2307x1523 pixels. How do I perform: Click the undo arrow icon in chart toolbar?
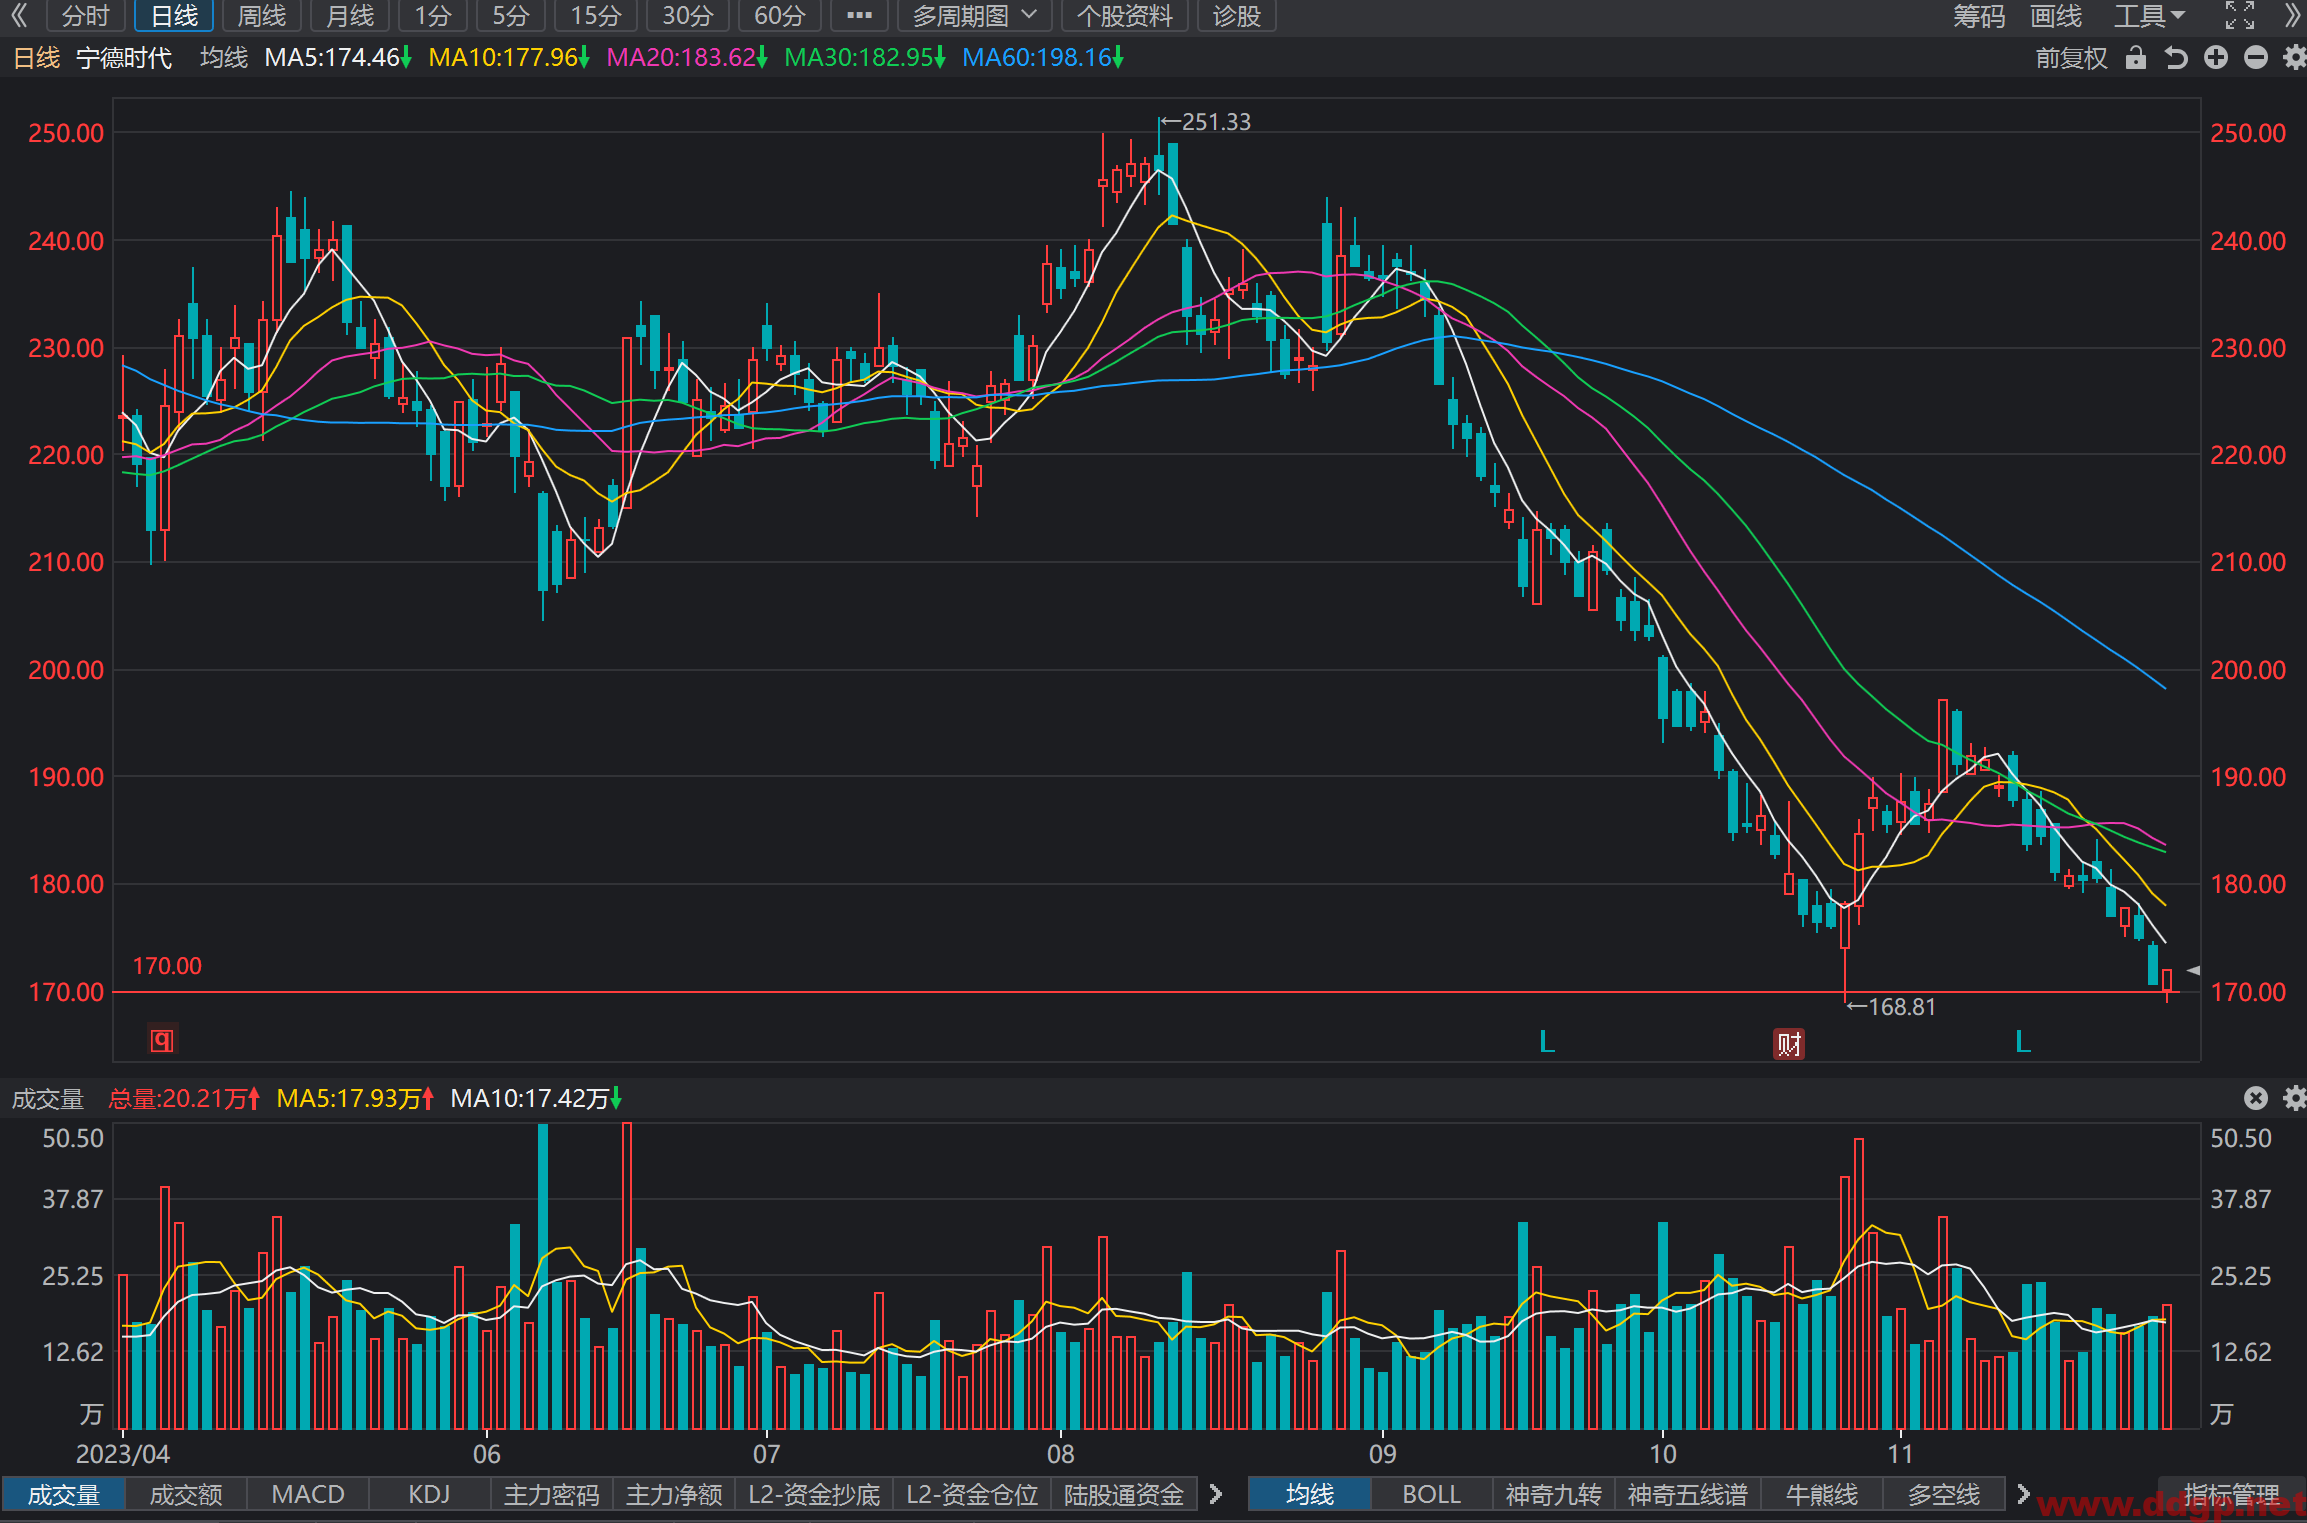point(2176,58)
